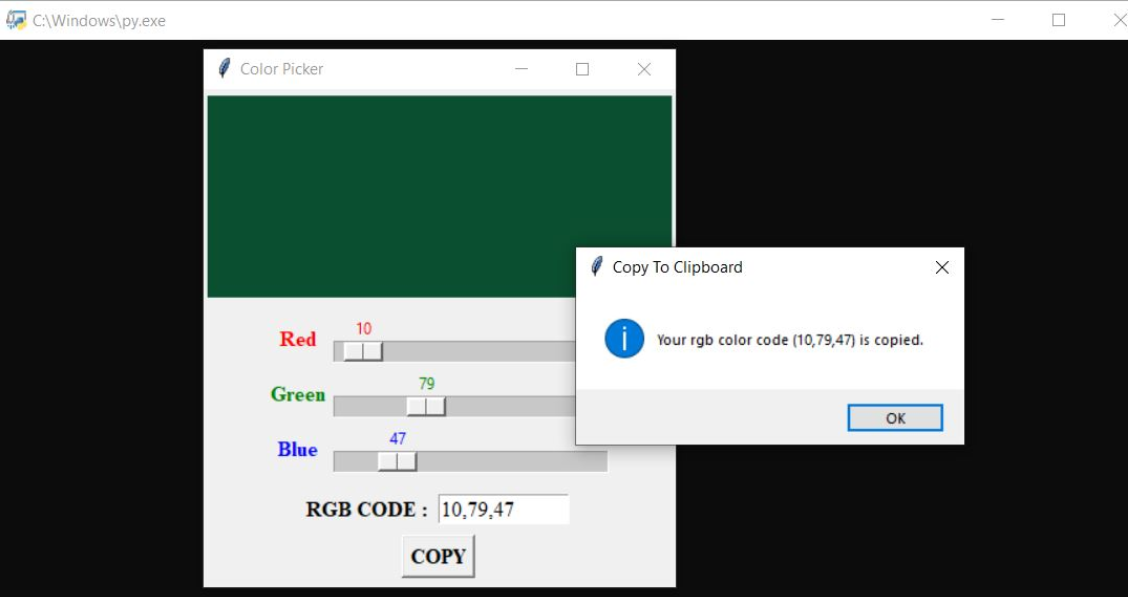Click the py.exe console icon in title bar
Image resolution: width=1129 pixels, height=597 pixels.
pos(16,20)
